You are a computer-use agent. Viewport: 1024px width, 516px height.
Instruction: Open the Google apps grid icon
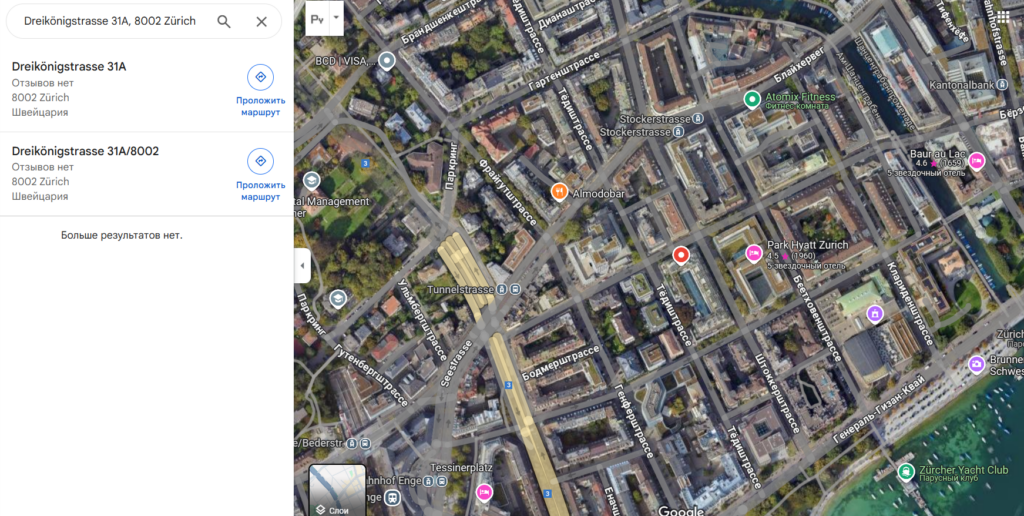tap(1003, 17)
